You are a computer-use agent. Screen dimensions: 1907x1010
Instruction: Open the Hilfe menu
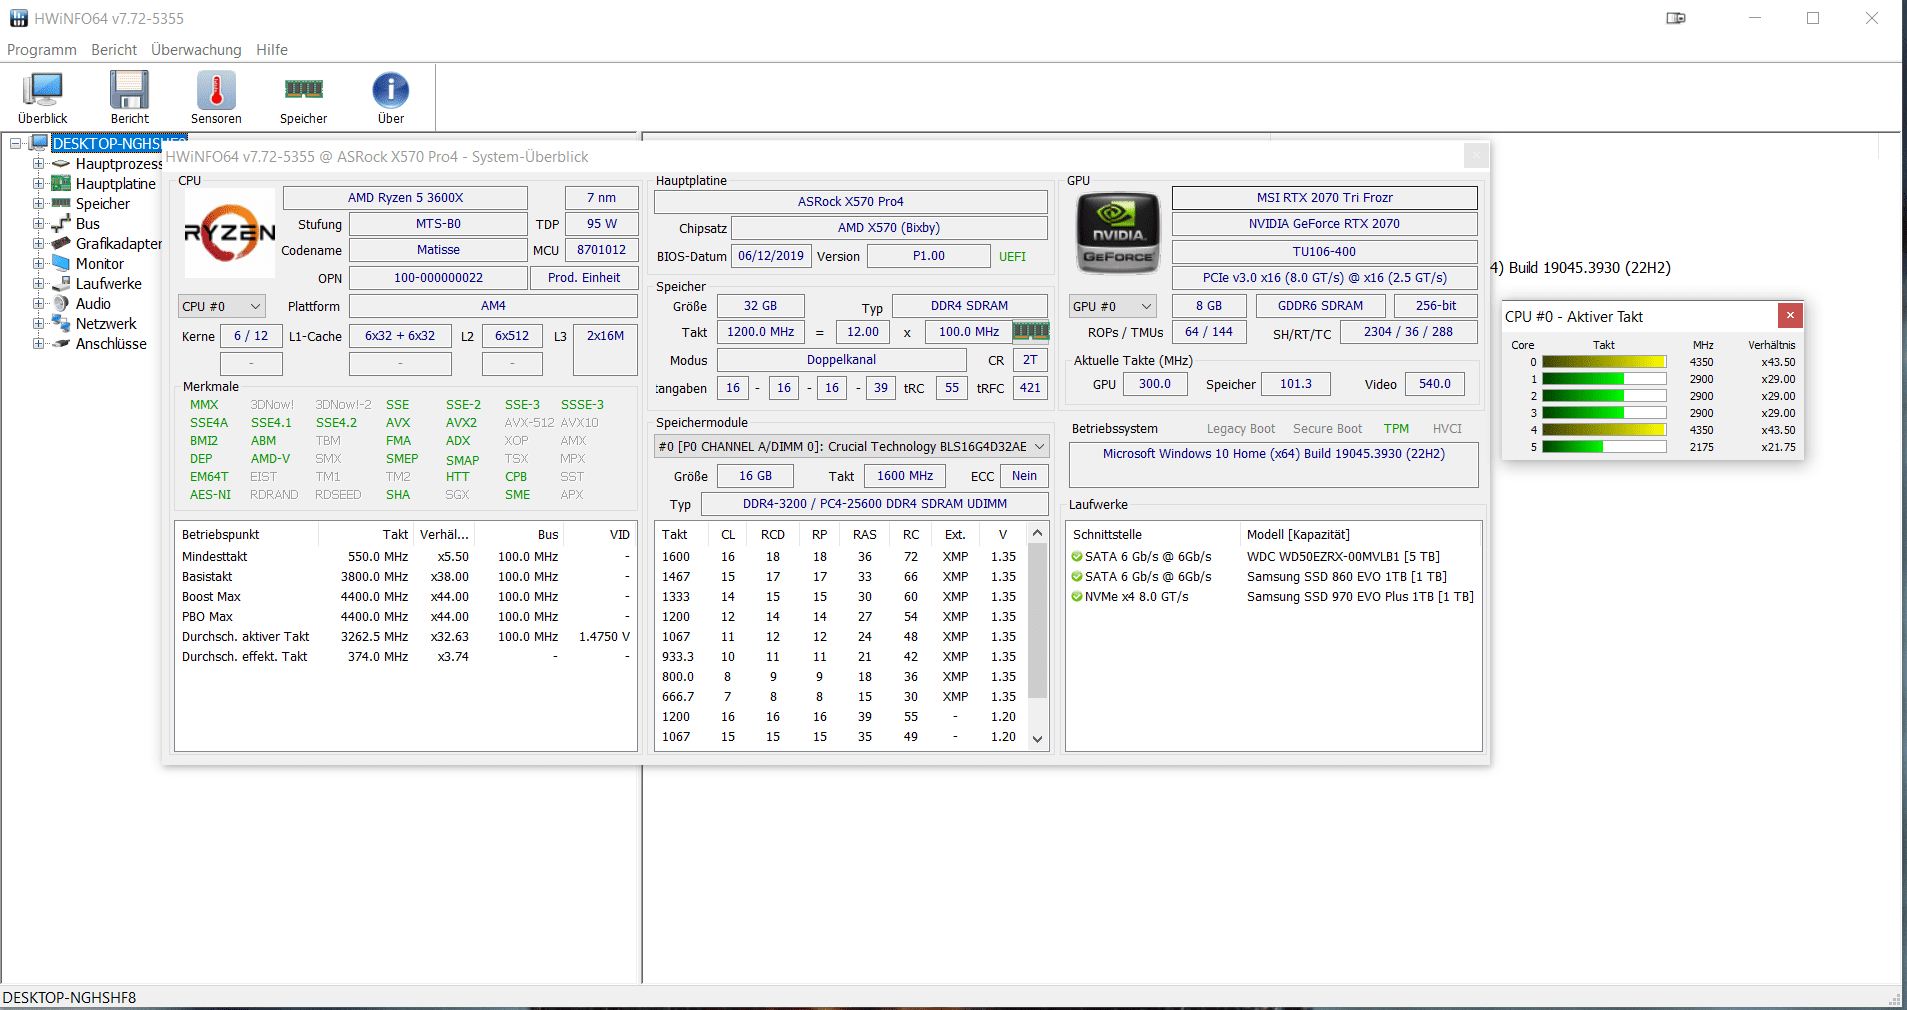click(272, 50)
